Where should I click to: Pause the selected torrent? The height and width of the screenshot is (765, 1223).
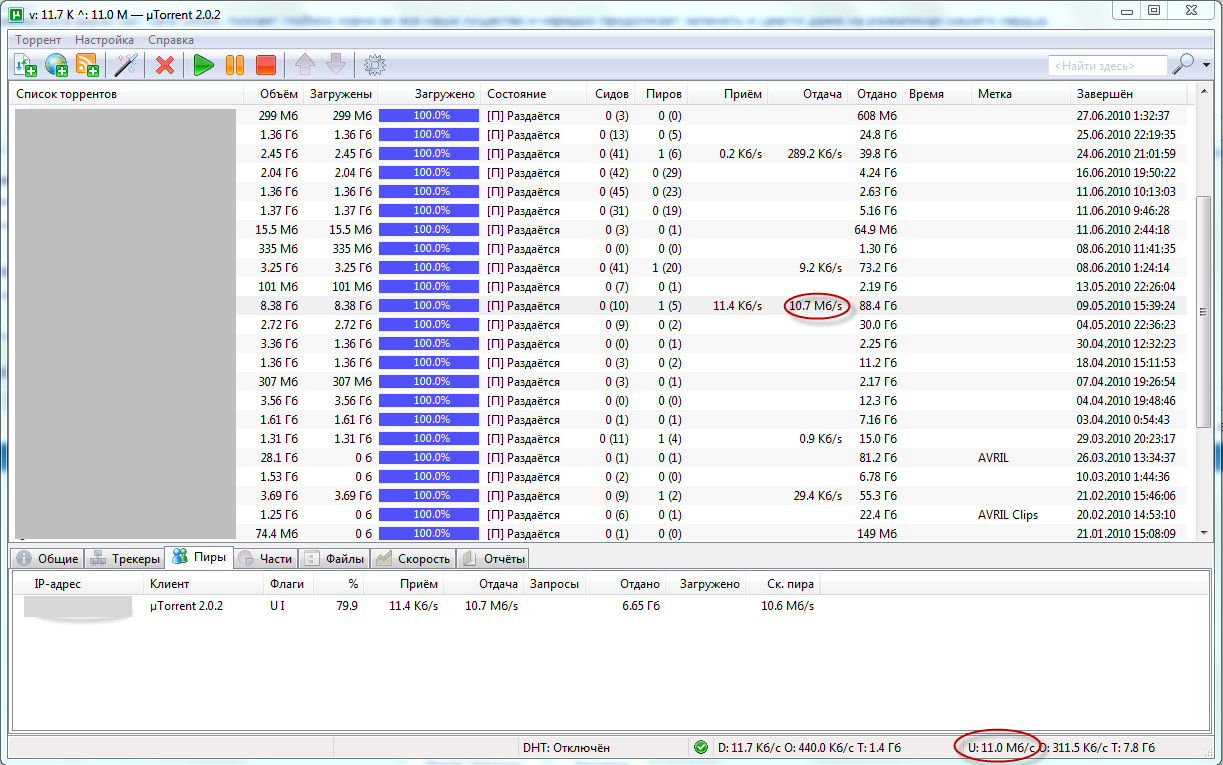click(234, 65)
